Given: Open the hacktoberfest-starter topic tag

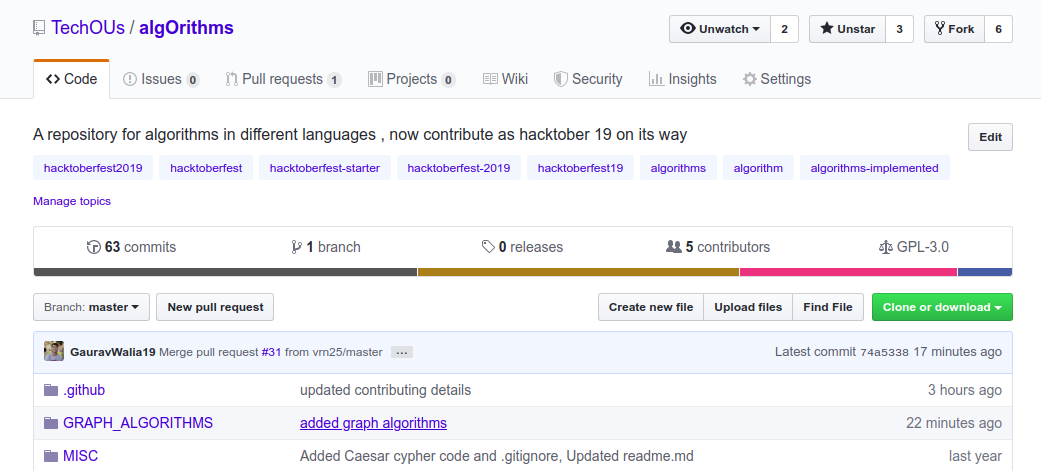Looking at the screenshot, I should pyautogui.click(x=325, y=168).
